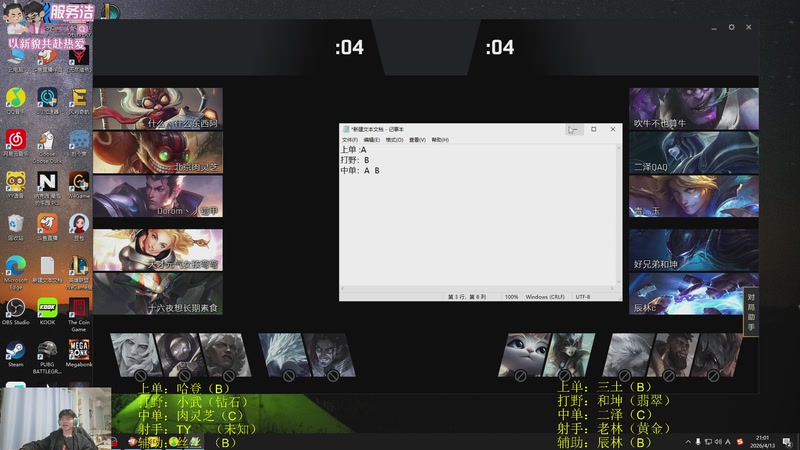Open the 编辑(E) menu in Notepad
The width and height of the screenshot is (800, 450).
(371, 140)
